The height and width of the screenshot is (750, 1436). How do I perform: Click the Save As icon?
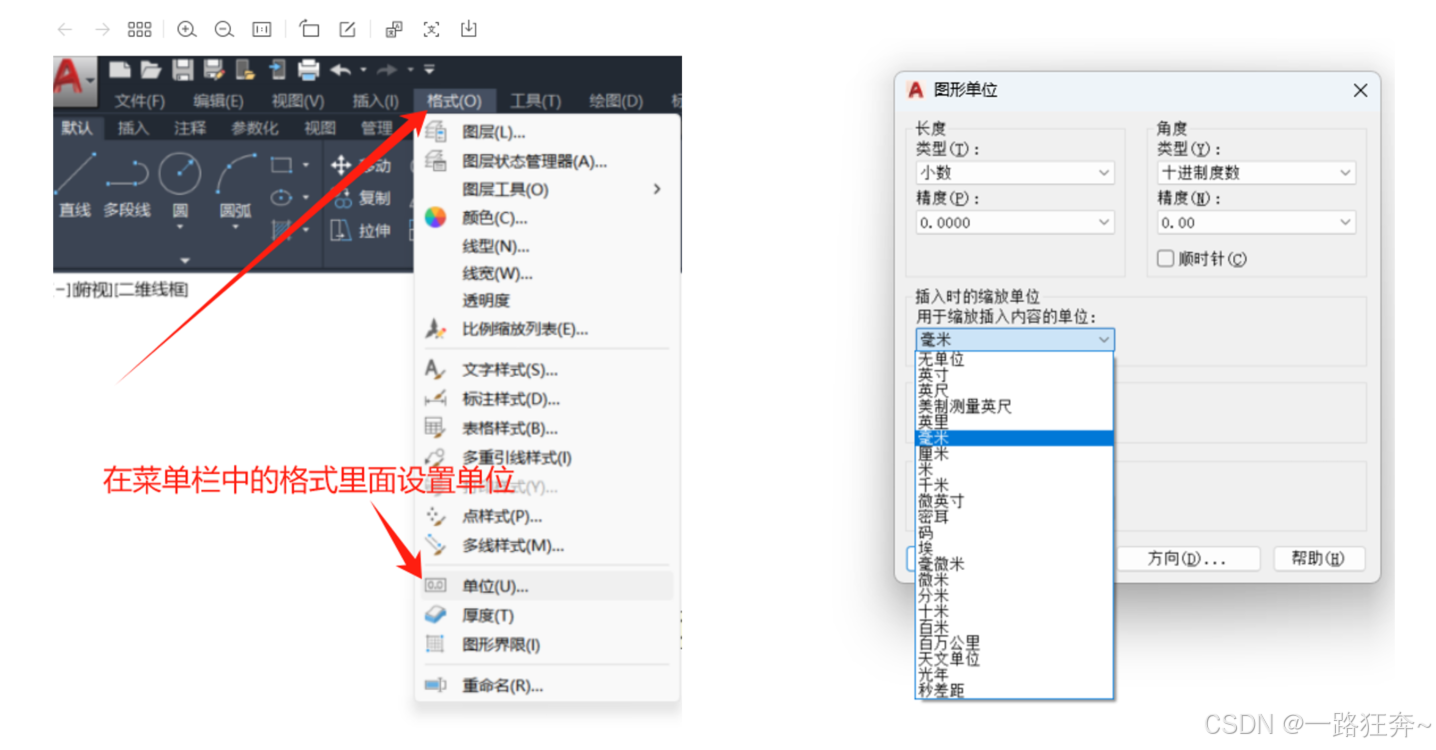[x=214, y=69]
